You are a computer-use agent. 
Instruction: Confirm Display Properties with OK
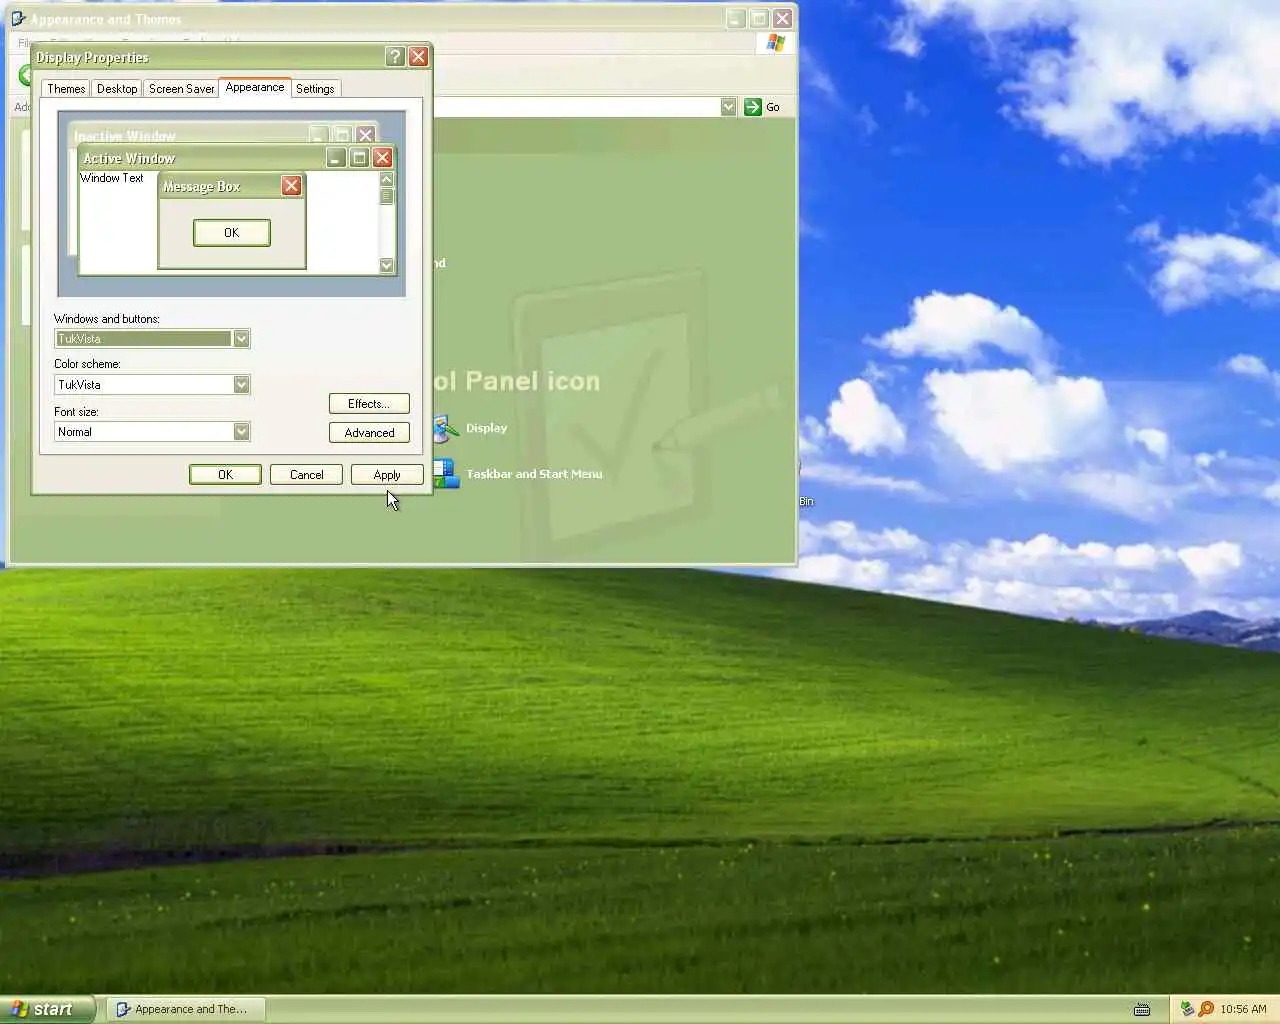pos(225,475)
